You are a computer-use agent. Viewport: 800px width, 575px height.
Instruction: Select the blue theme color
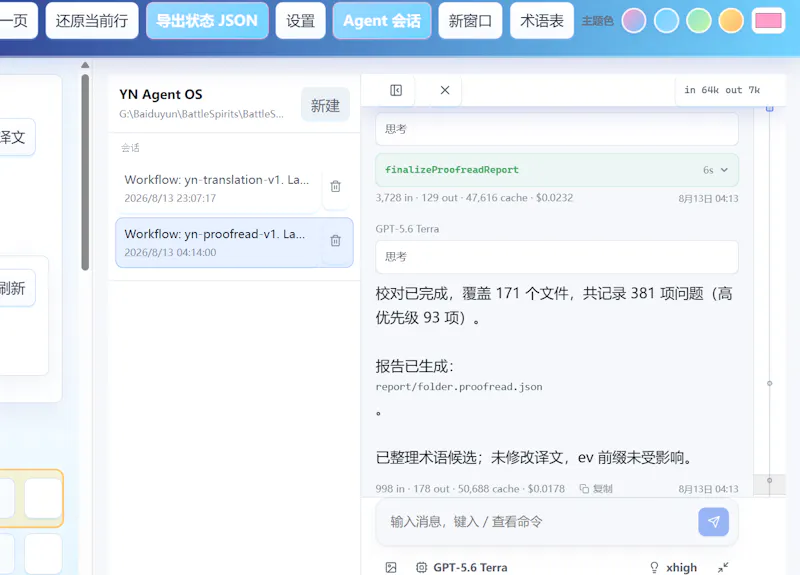[x=666, y=21]
